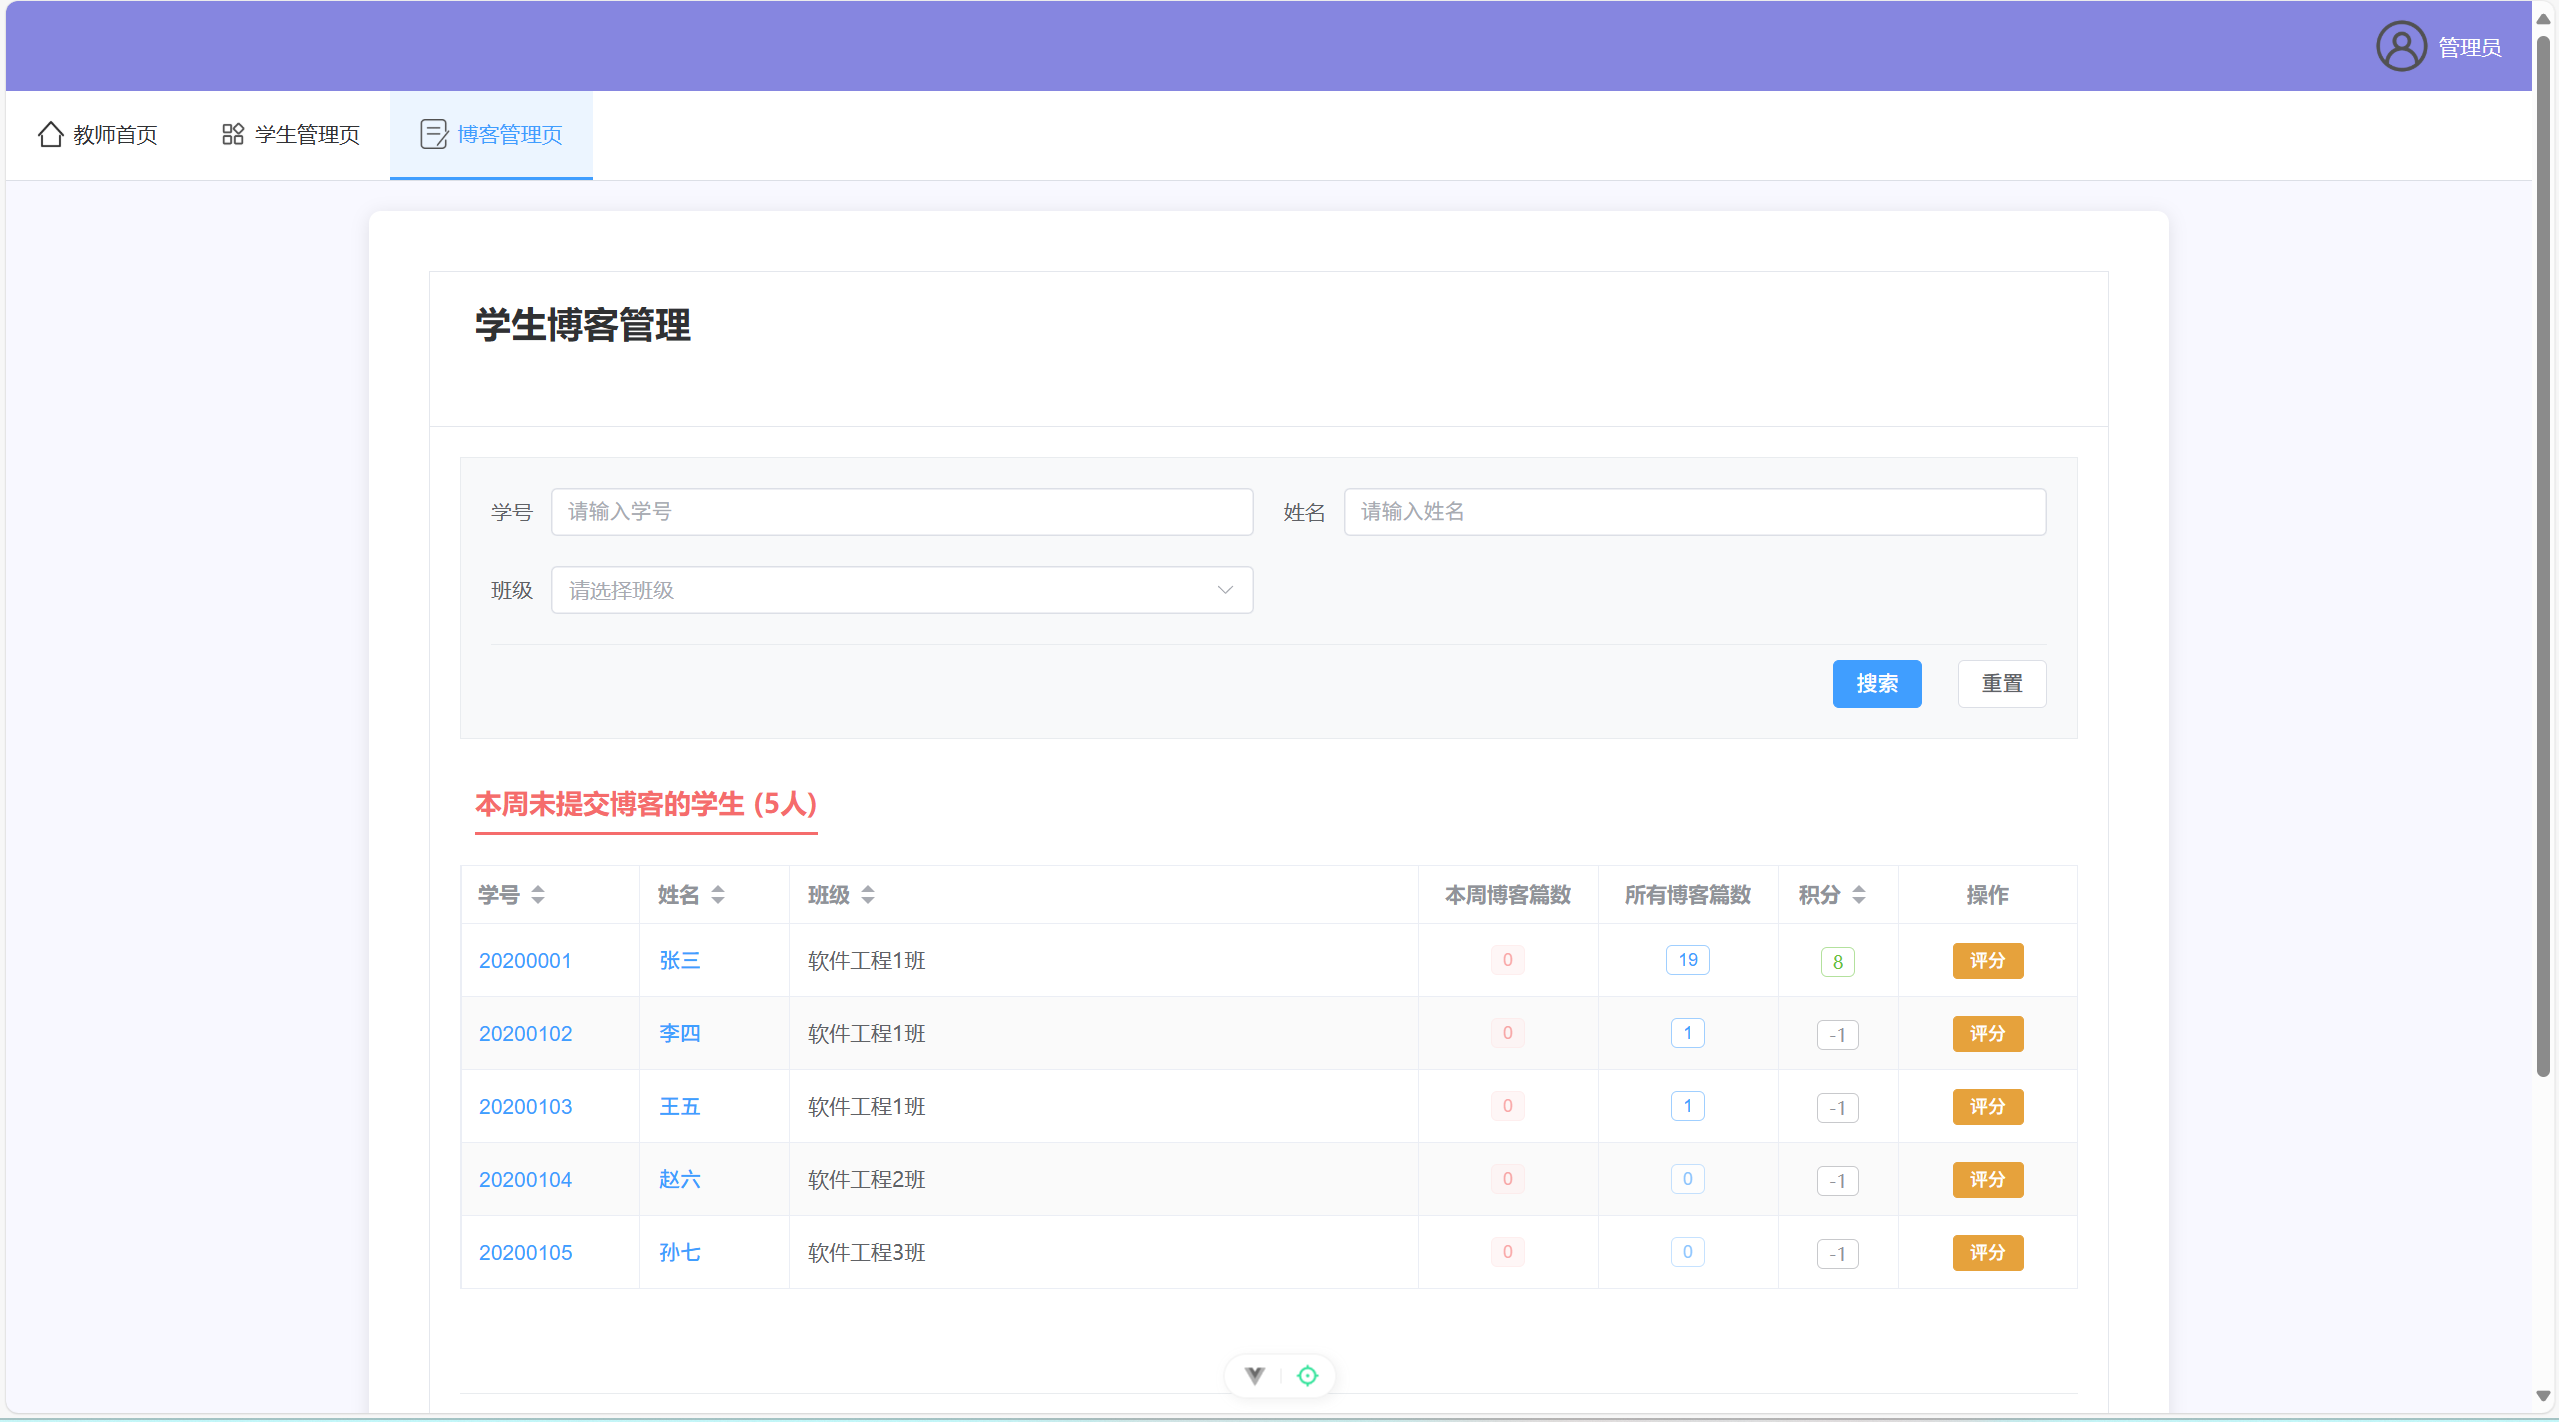Screen dimensions: 2559x1422
Task: Click the admin user avatar icon
Action: click(2400, 47)
